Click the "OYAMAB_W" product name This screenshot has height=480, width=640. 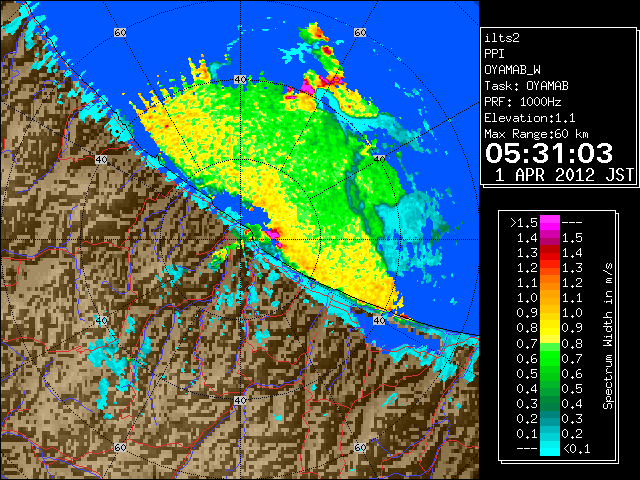pyautogui.click(x=512, y=70)
